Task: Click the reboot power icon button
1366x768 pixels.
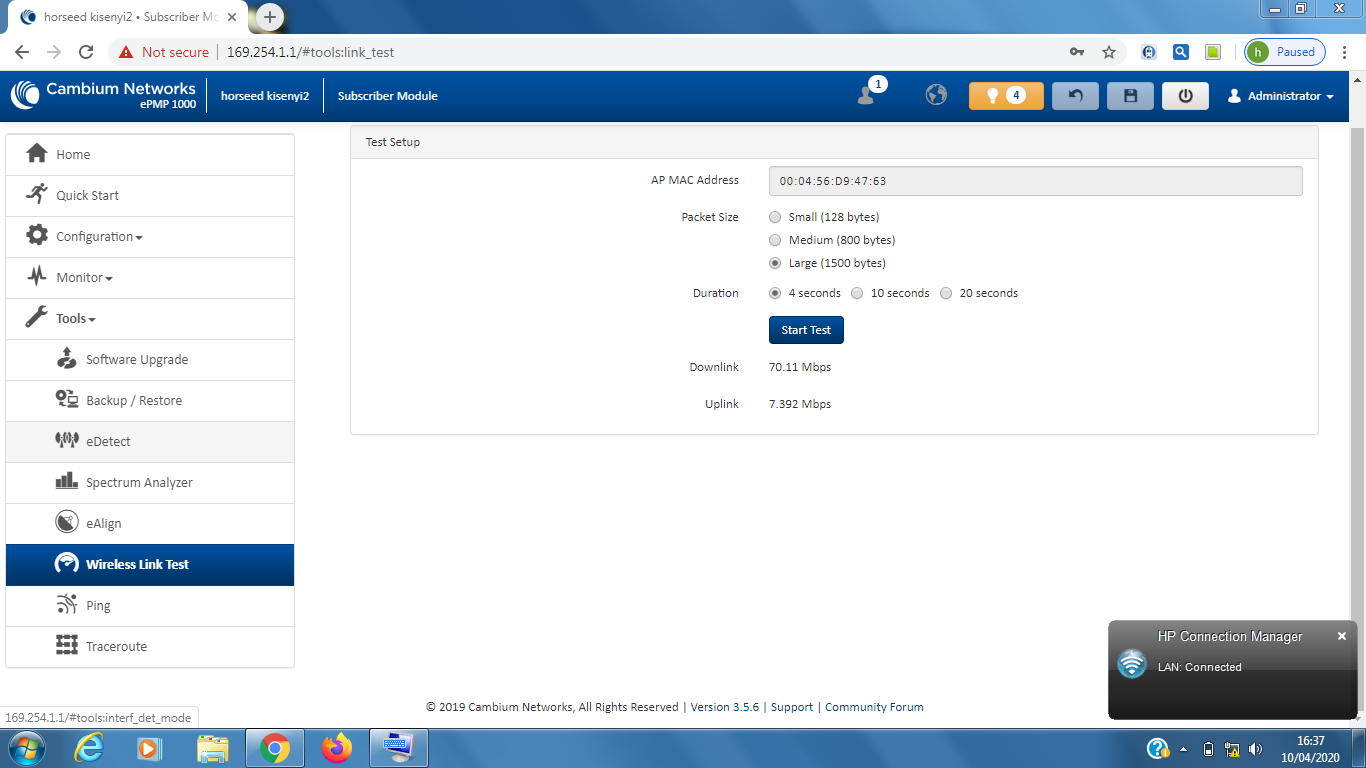Action: click(x=1185, y=96)
